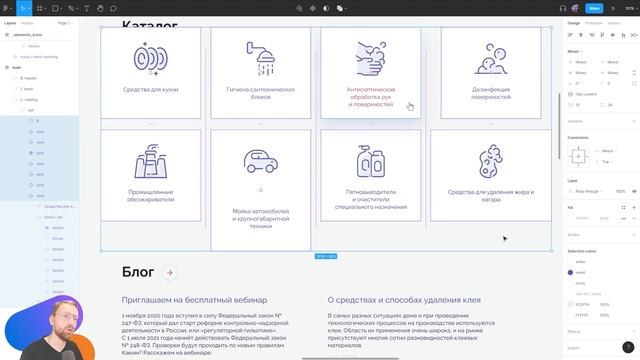Image resolution: width=640 pixels, height=360 pixels.
Task: Select the '_elements_icons' layer
Action: click(x=27, y=35)
